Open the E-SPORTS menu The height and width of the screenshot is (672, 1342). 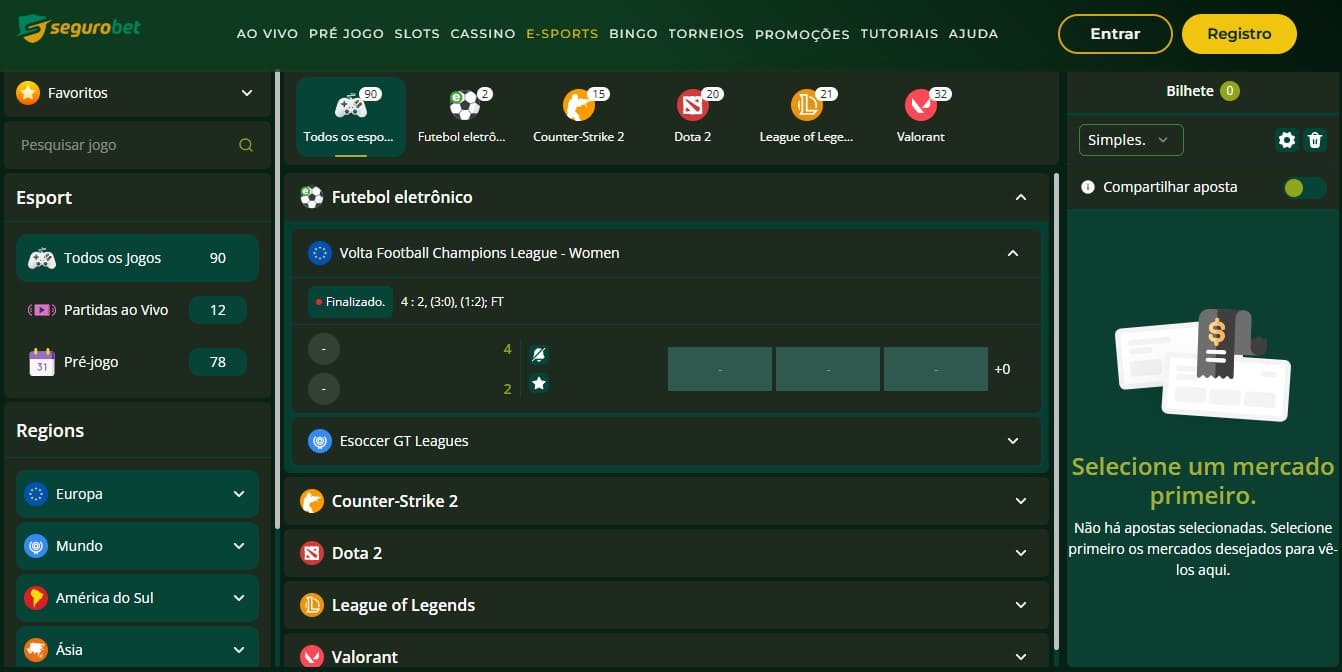(562, 33)
